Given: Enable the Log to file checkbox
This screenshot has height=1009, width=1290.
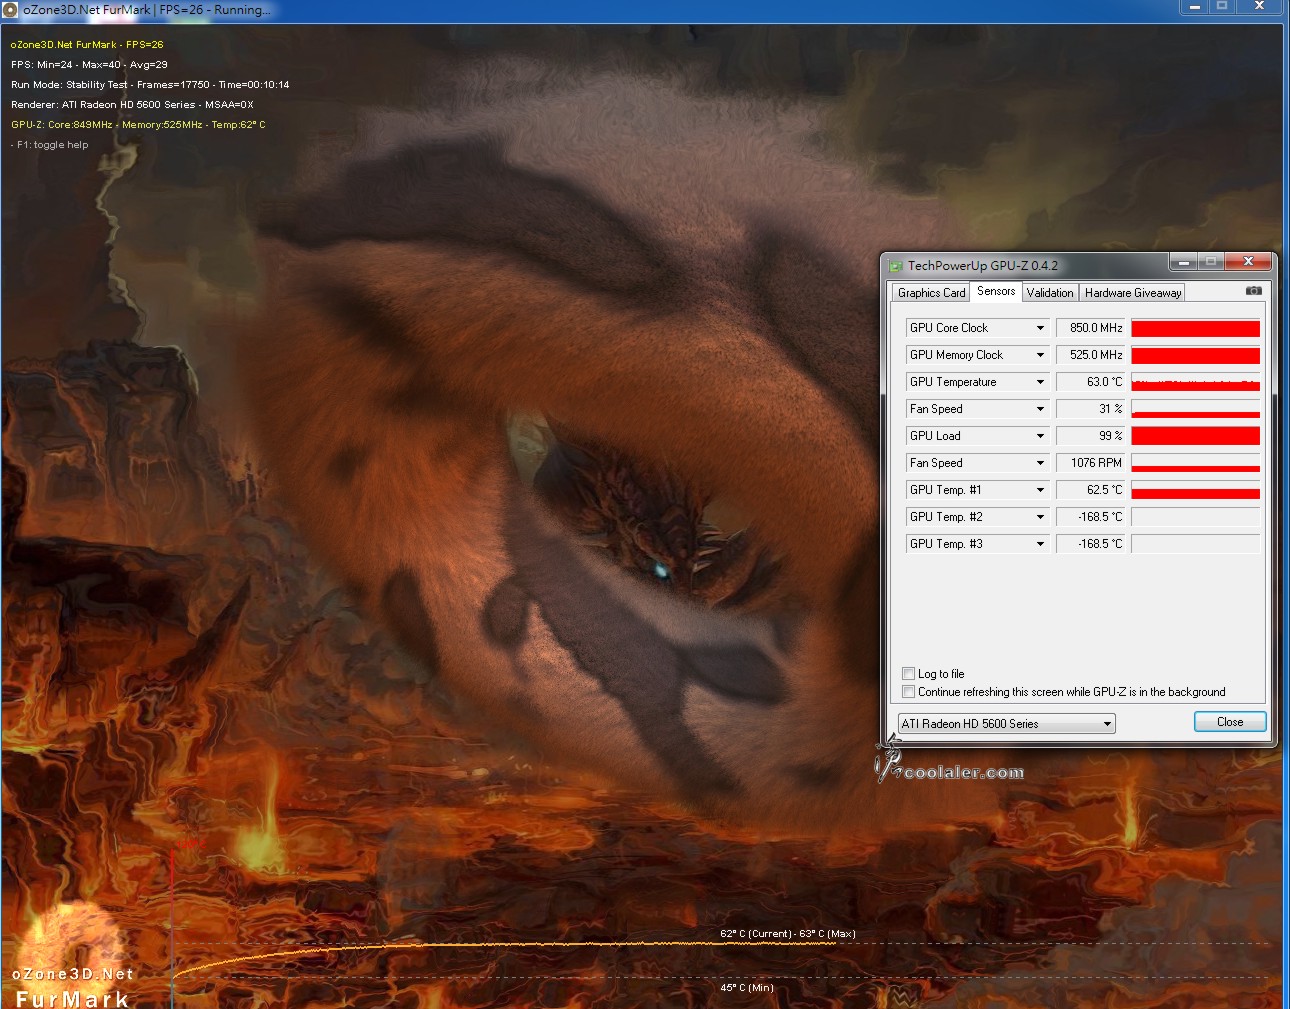Looking at the screenshot, I should click(x=908, y=674).
